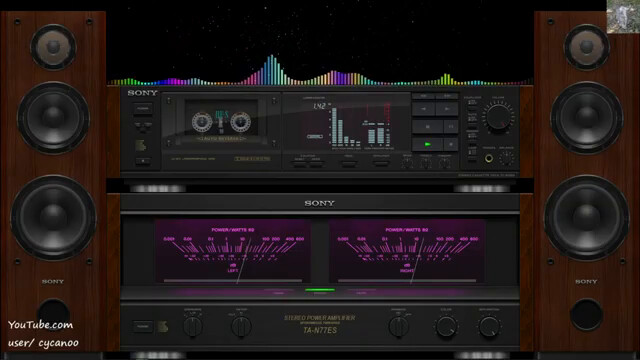Click the rewind button on the deck
Viewport: 640px width, 360px height.
pyautogui.click(x=423, y=109)
